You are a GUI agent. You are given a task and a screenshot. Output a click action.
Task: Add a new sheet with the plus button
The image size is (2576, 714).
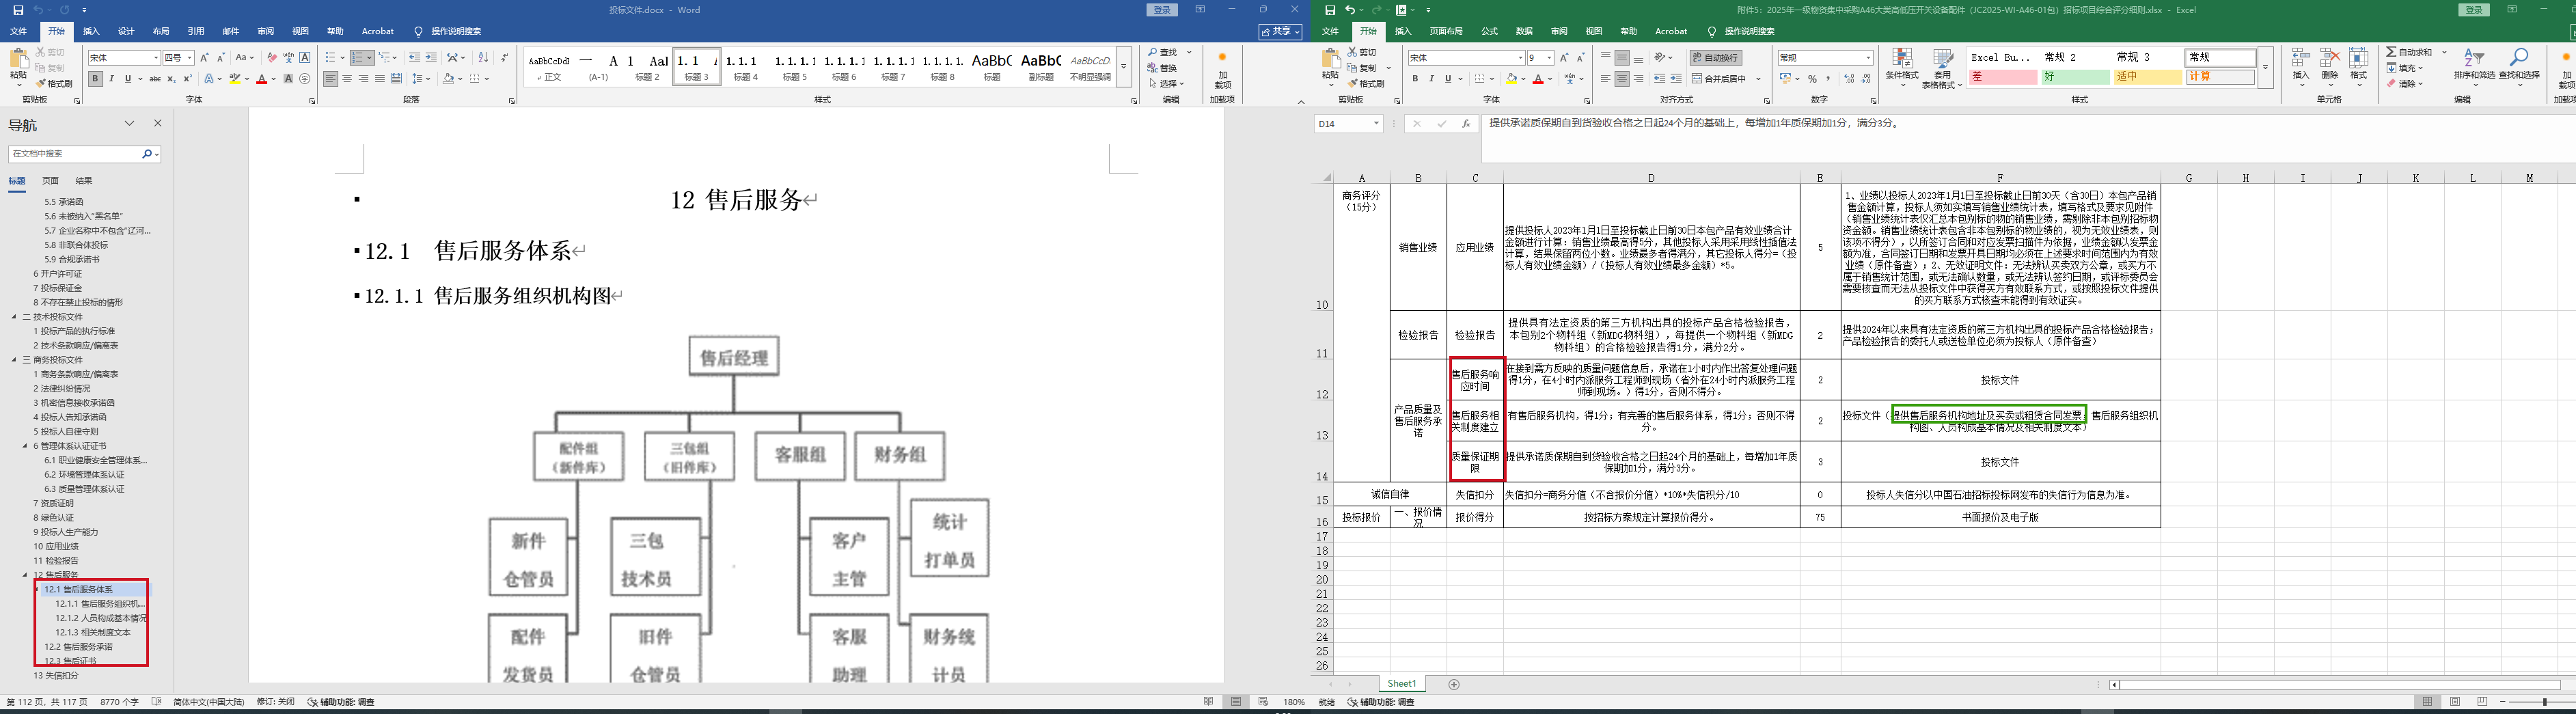point(1454,685)
